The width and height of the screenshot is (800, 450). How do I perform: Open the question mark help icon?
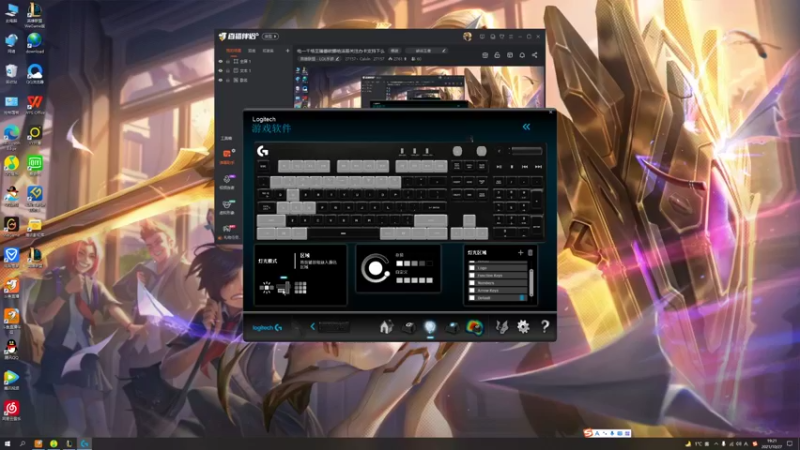[545, 327]
